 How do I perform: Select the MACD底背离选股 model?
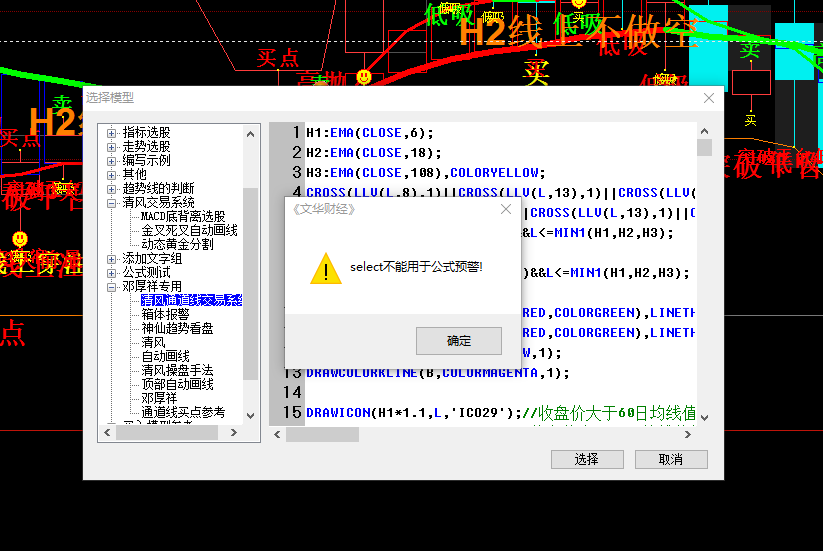(182, 216)
